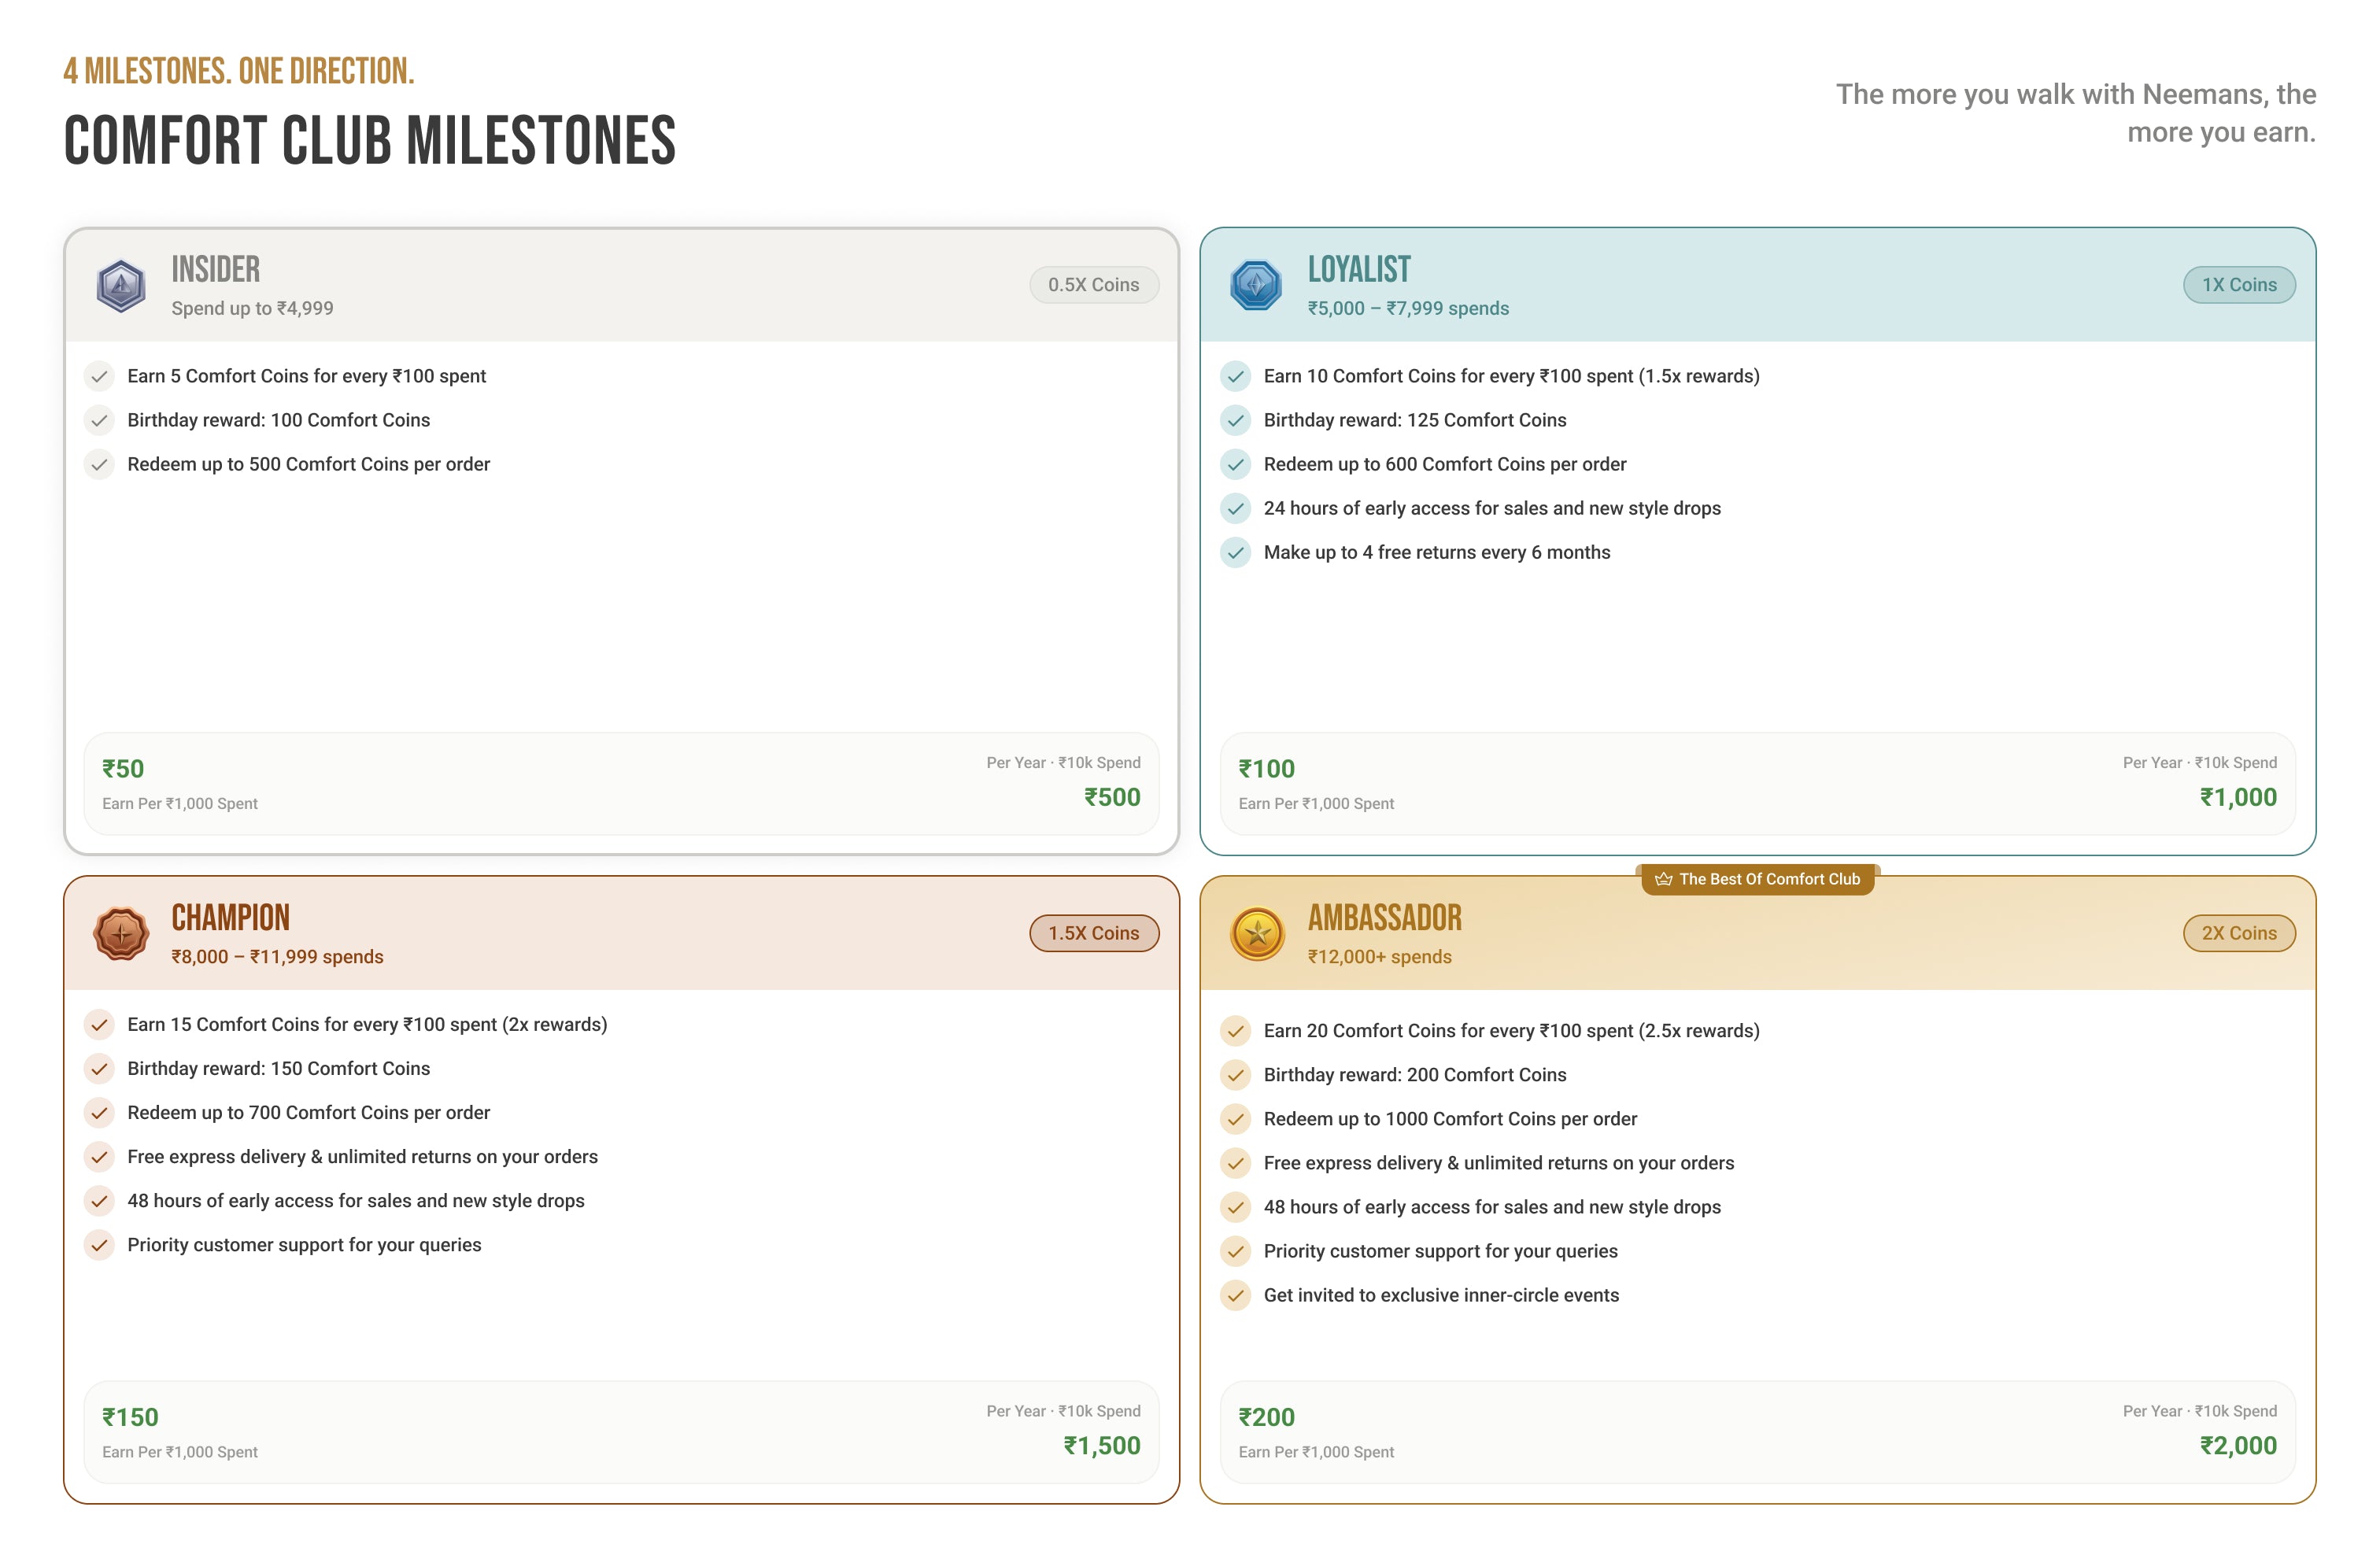Click the '₹200' earn value on Ambassador
2380x1555 pixels.
click(1266, 1417)
